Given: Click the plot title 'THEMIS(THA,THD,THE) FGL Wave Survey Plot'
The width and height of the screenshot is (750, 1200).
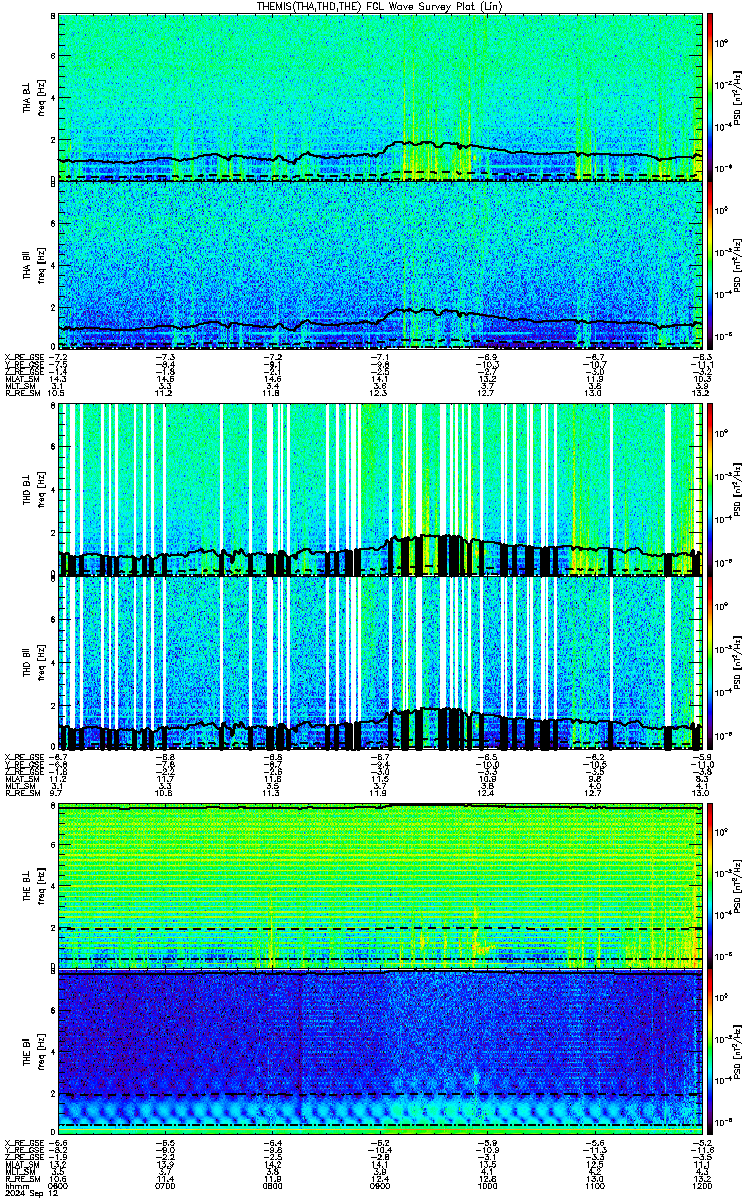Looking at the screenshot, I should click(381, 6).
